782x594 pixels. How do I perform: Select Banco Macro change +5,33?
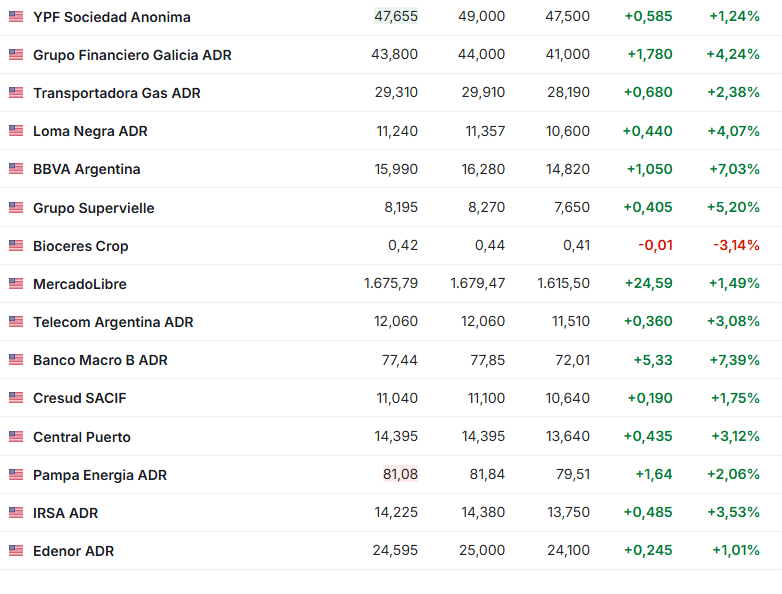[653, 360]
